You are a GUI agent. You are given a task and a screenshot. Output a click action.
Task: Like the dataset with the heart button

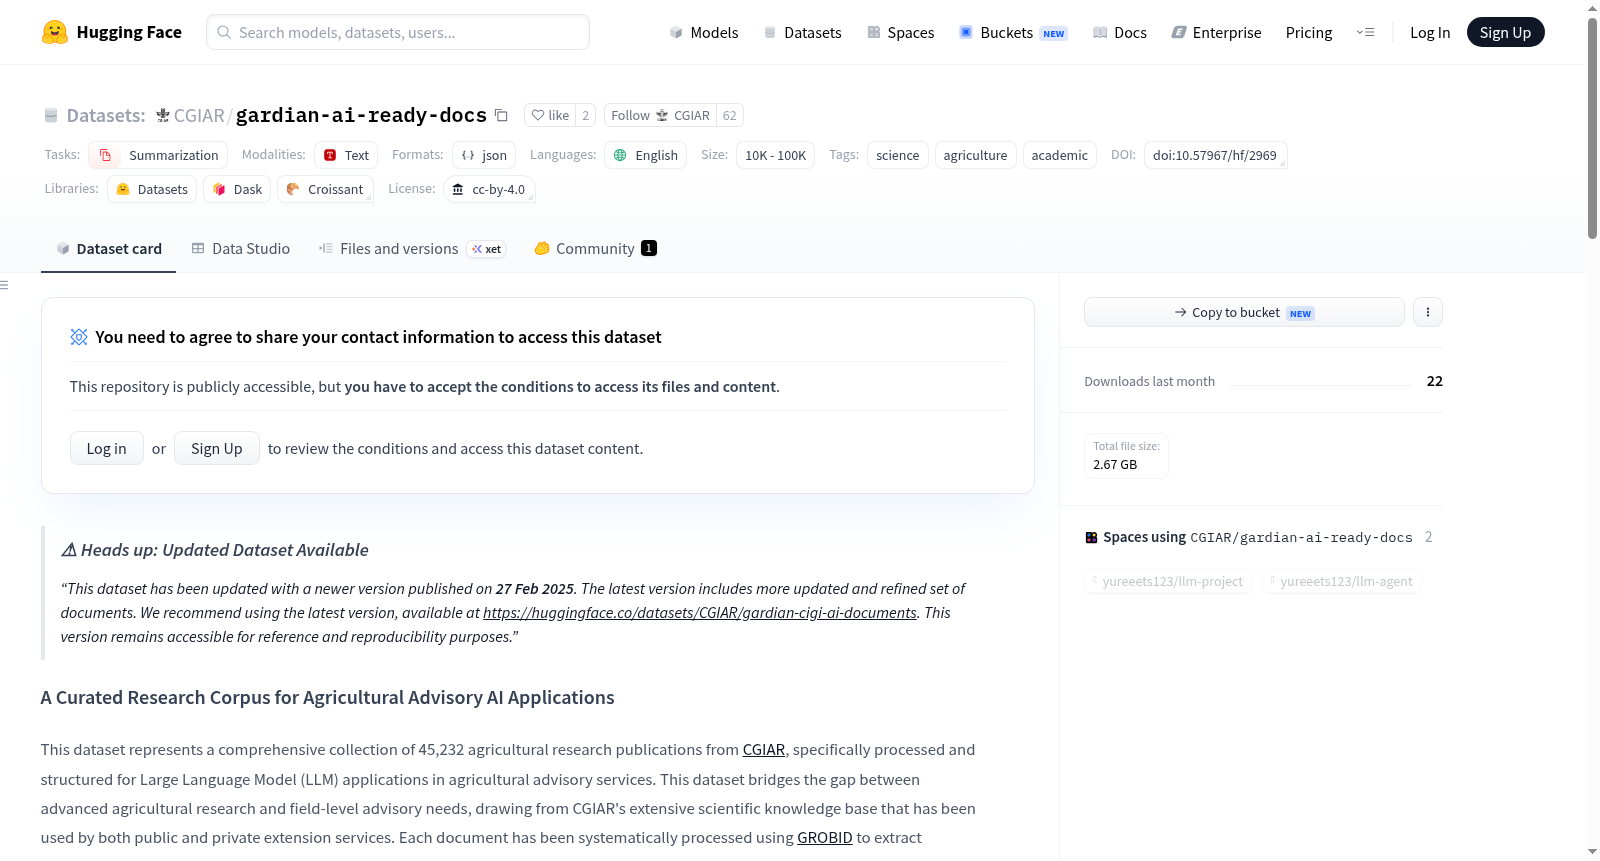click(550, 115)
